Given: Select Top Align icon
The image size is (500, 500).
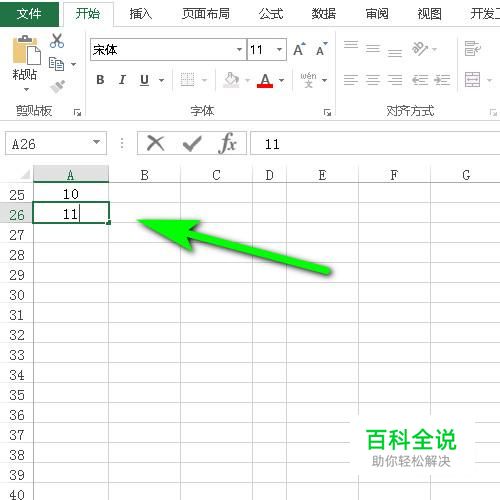Looking at the screenshot, I should [x=351, y=45].
